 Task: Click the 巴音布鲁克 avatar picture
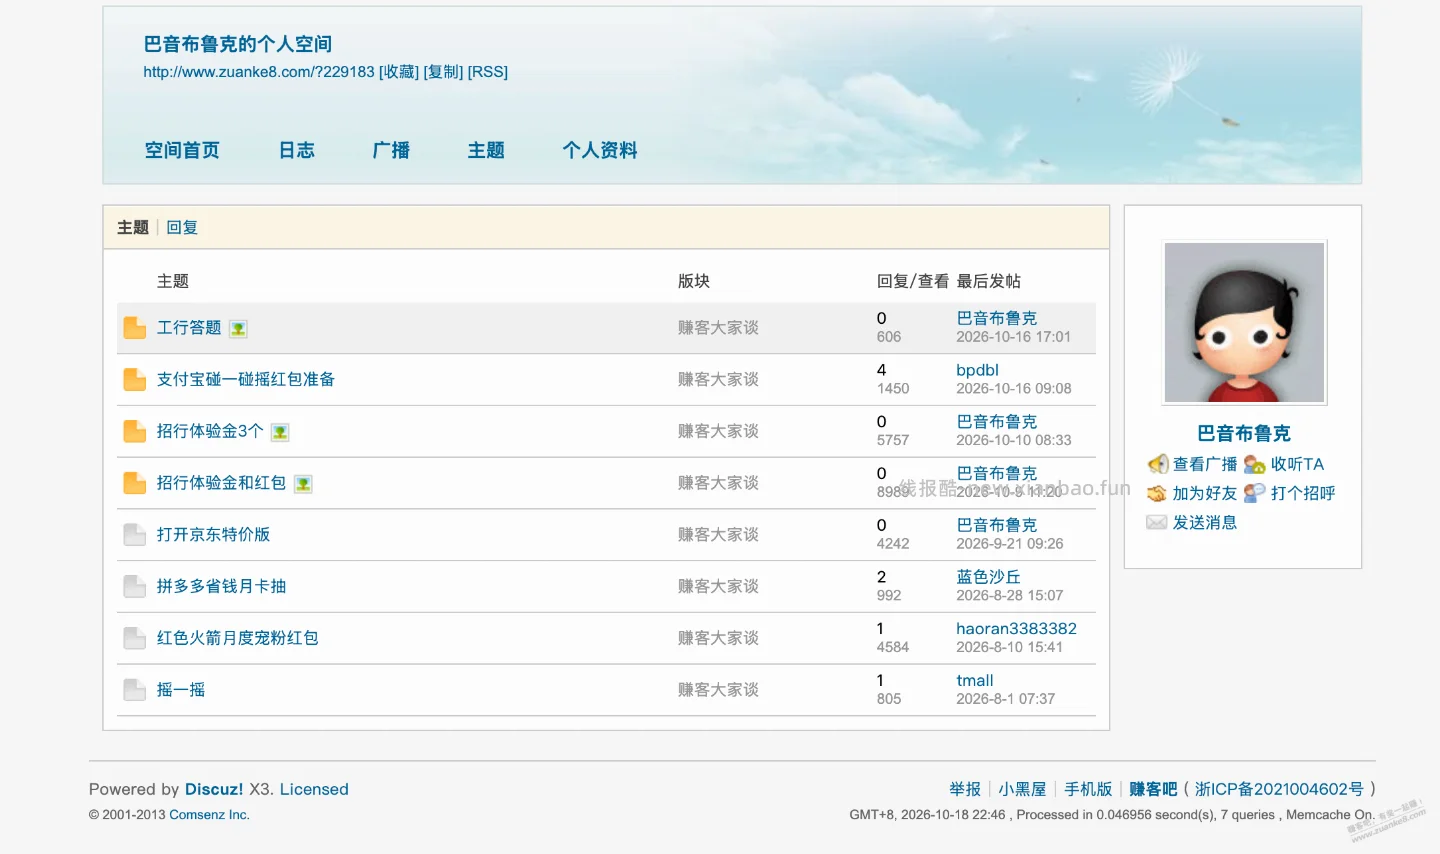[1244, 322]
